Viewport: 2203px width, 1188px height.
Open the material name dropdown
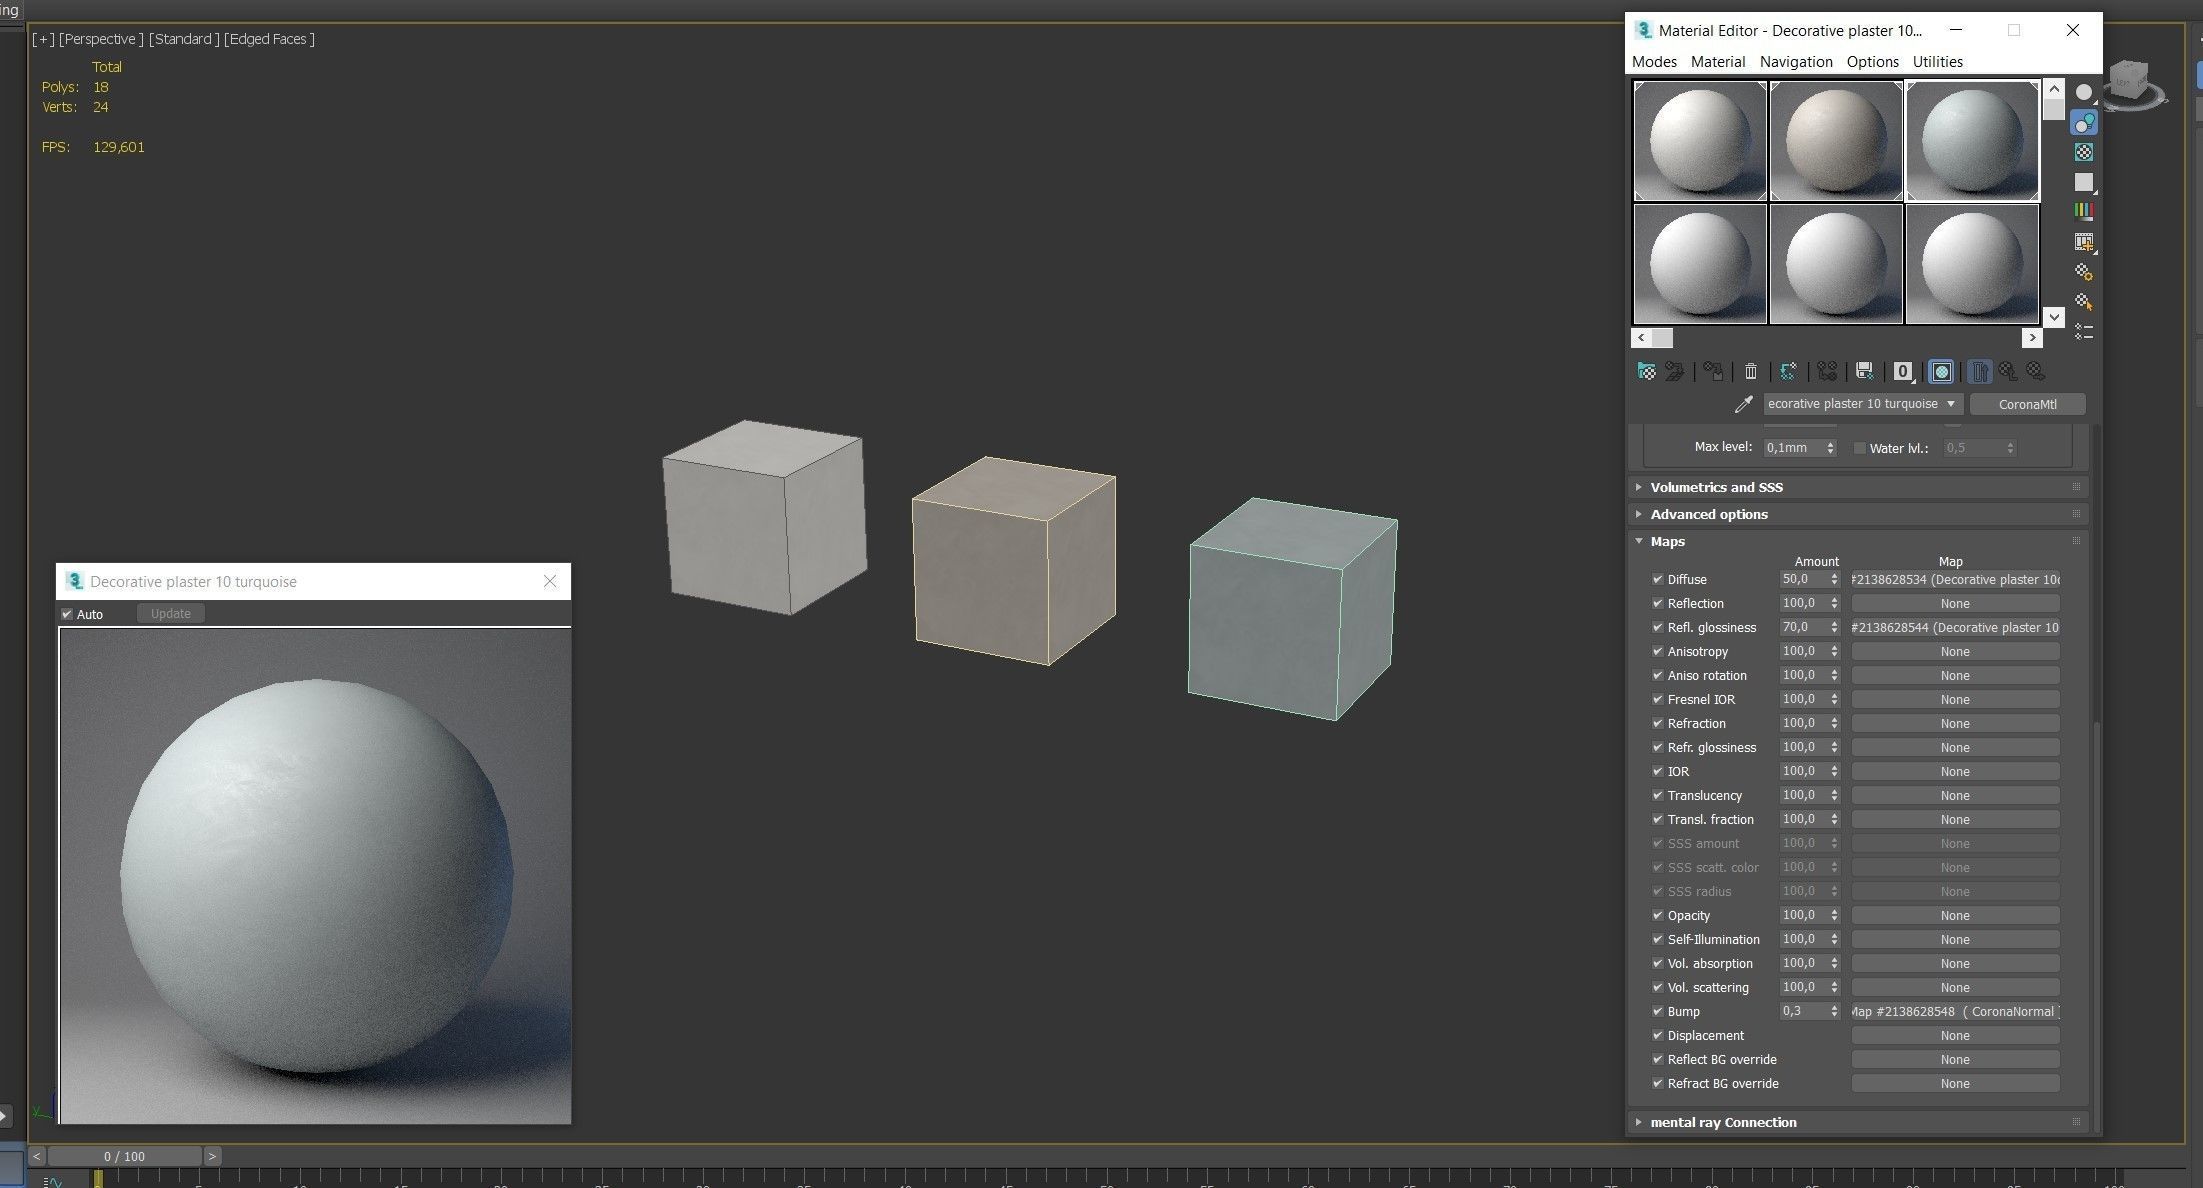[x=1950, y=404]
